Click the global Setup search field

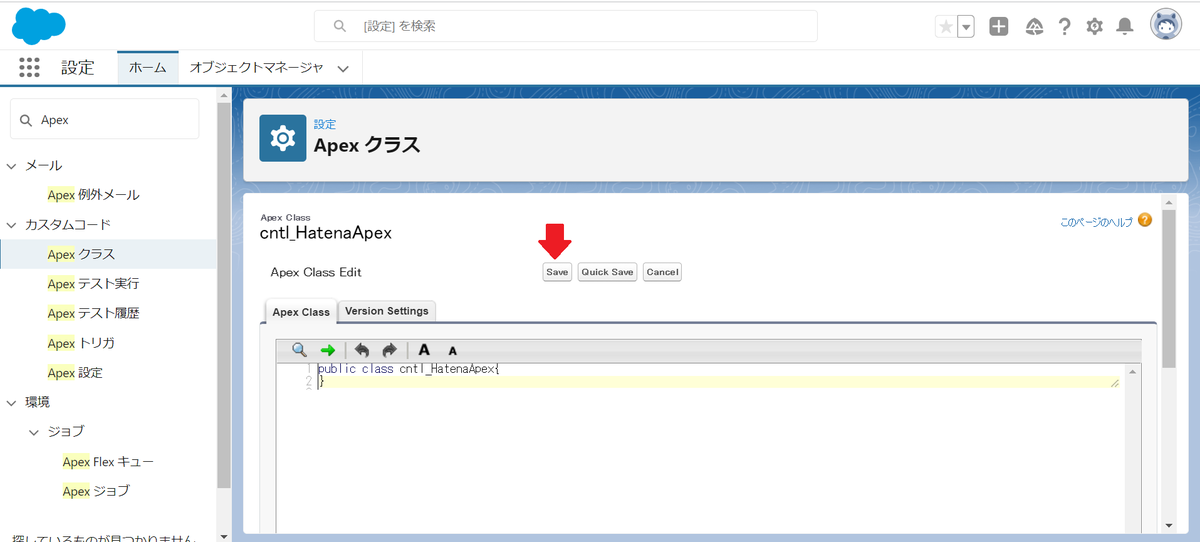click(566, 26)
